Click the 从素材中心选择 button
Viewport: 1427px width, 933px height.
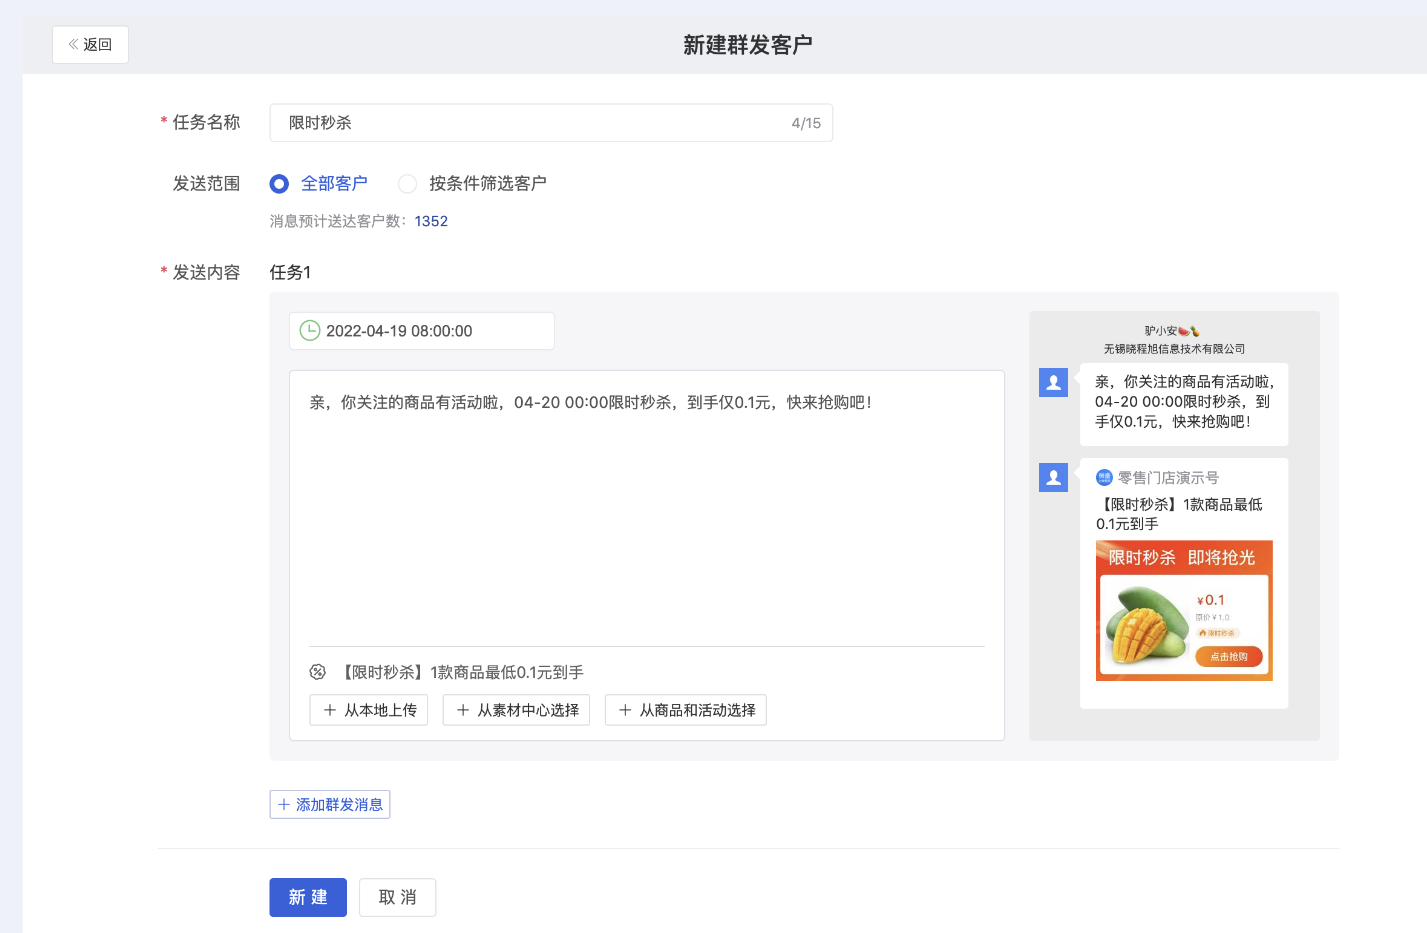(516, 710)
